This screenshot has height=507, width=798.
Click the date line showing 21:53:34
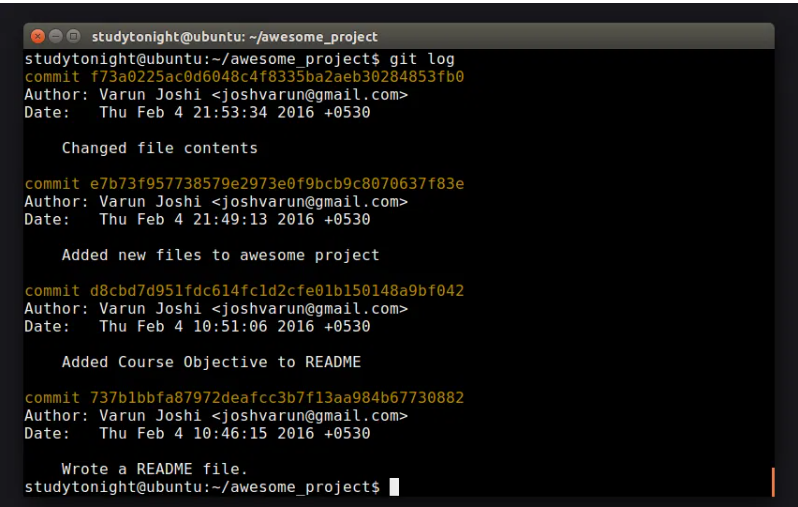197,113
